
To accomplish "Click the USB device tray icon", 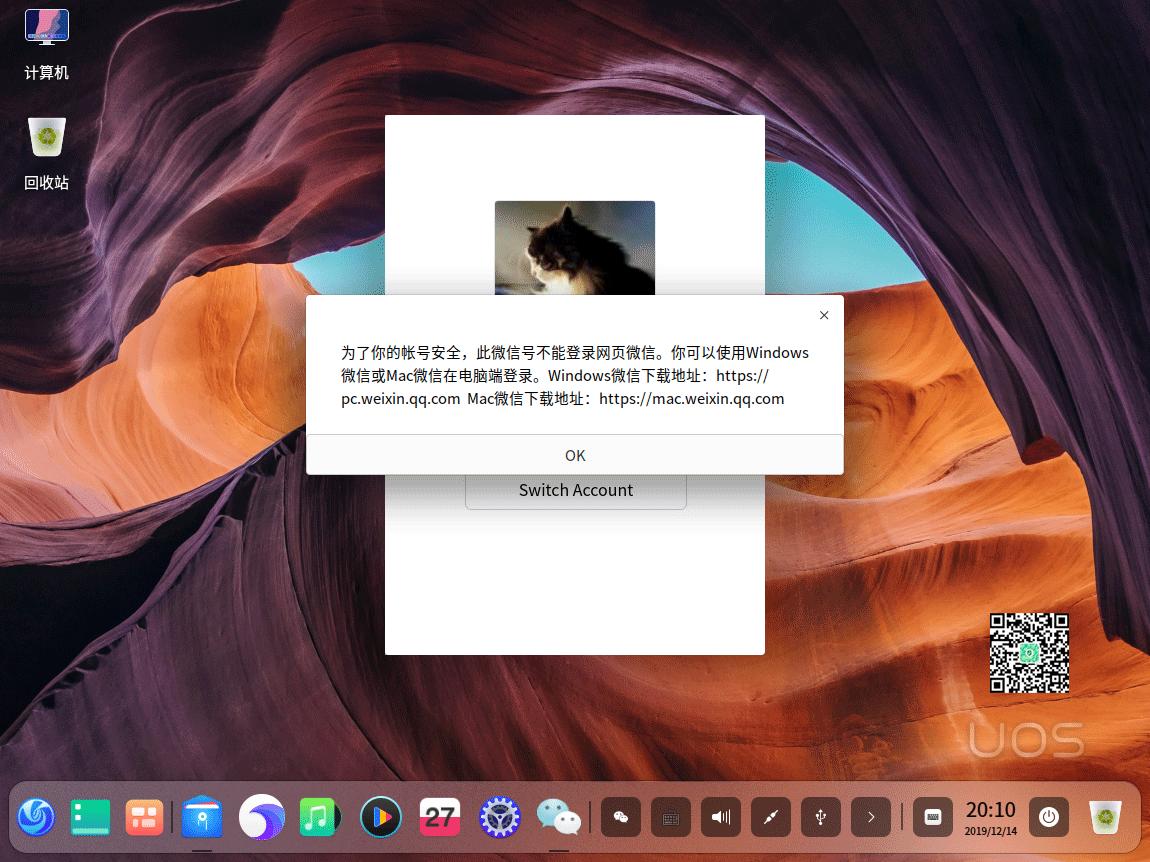I will coord(820,817).
